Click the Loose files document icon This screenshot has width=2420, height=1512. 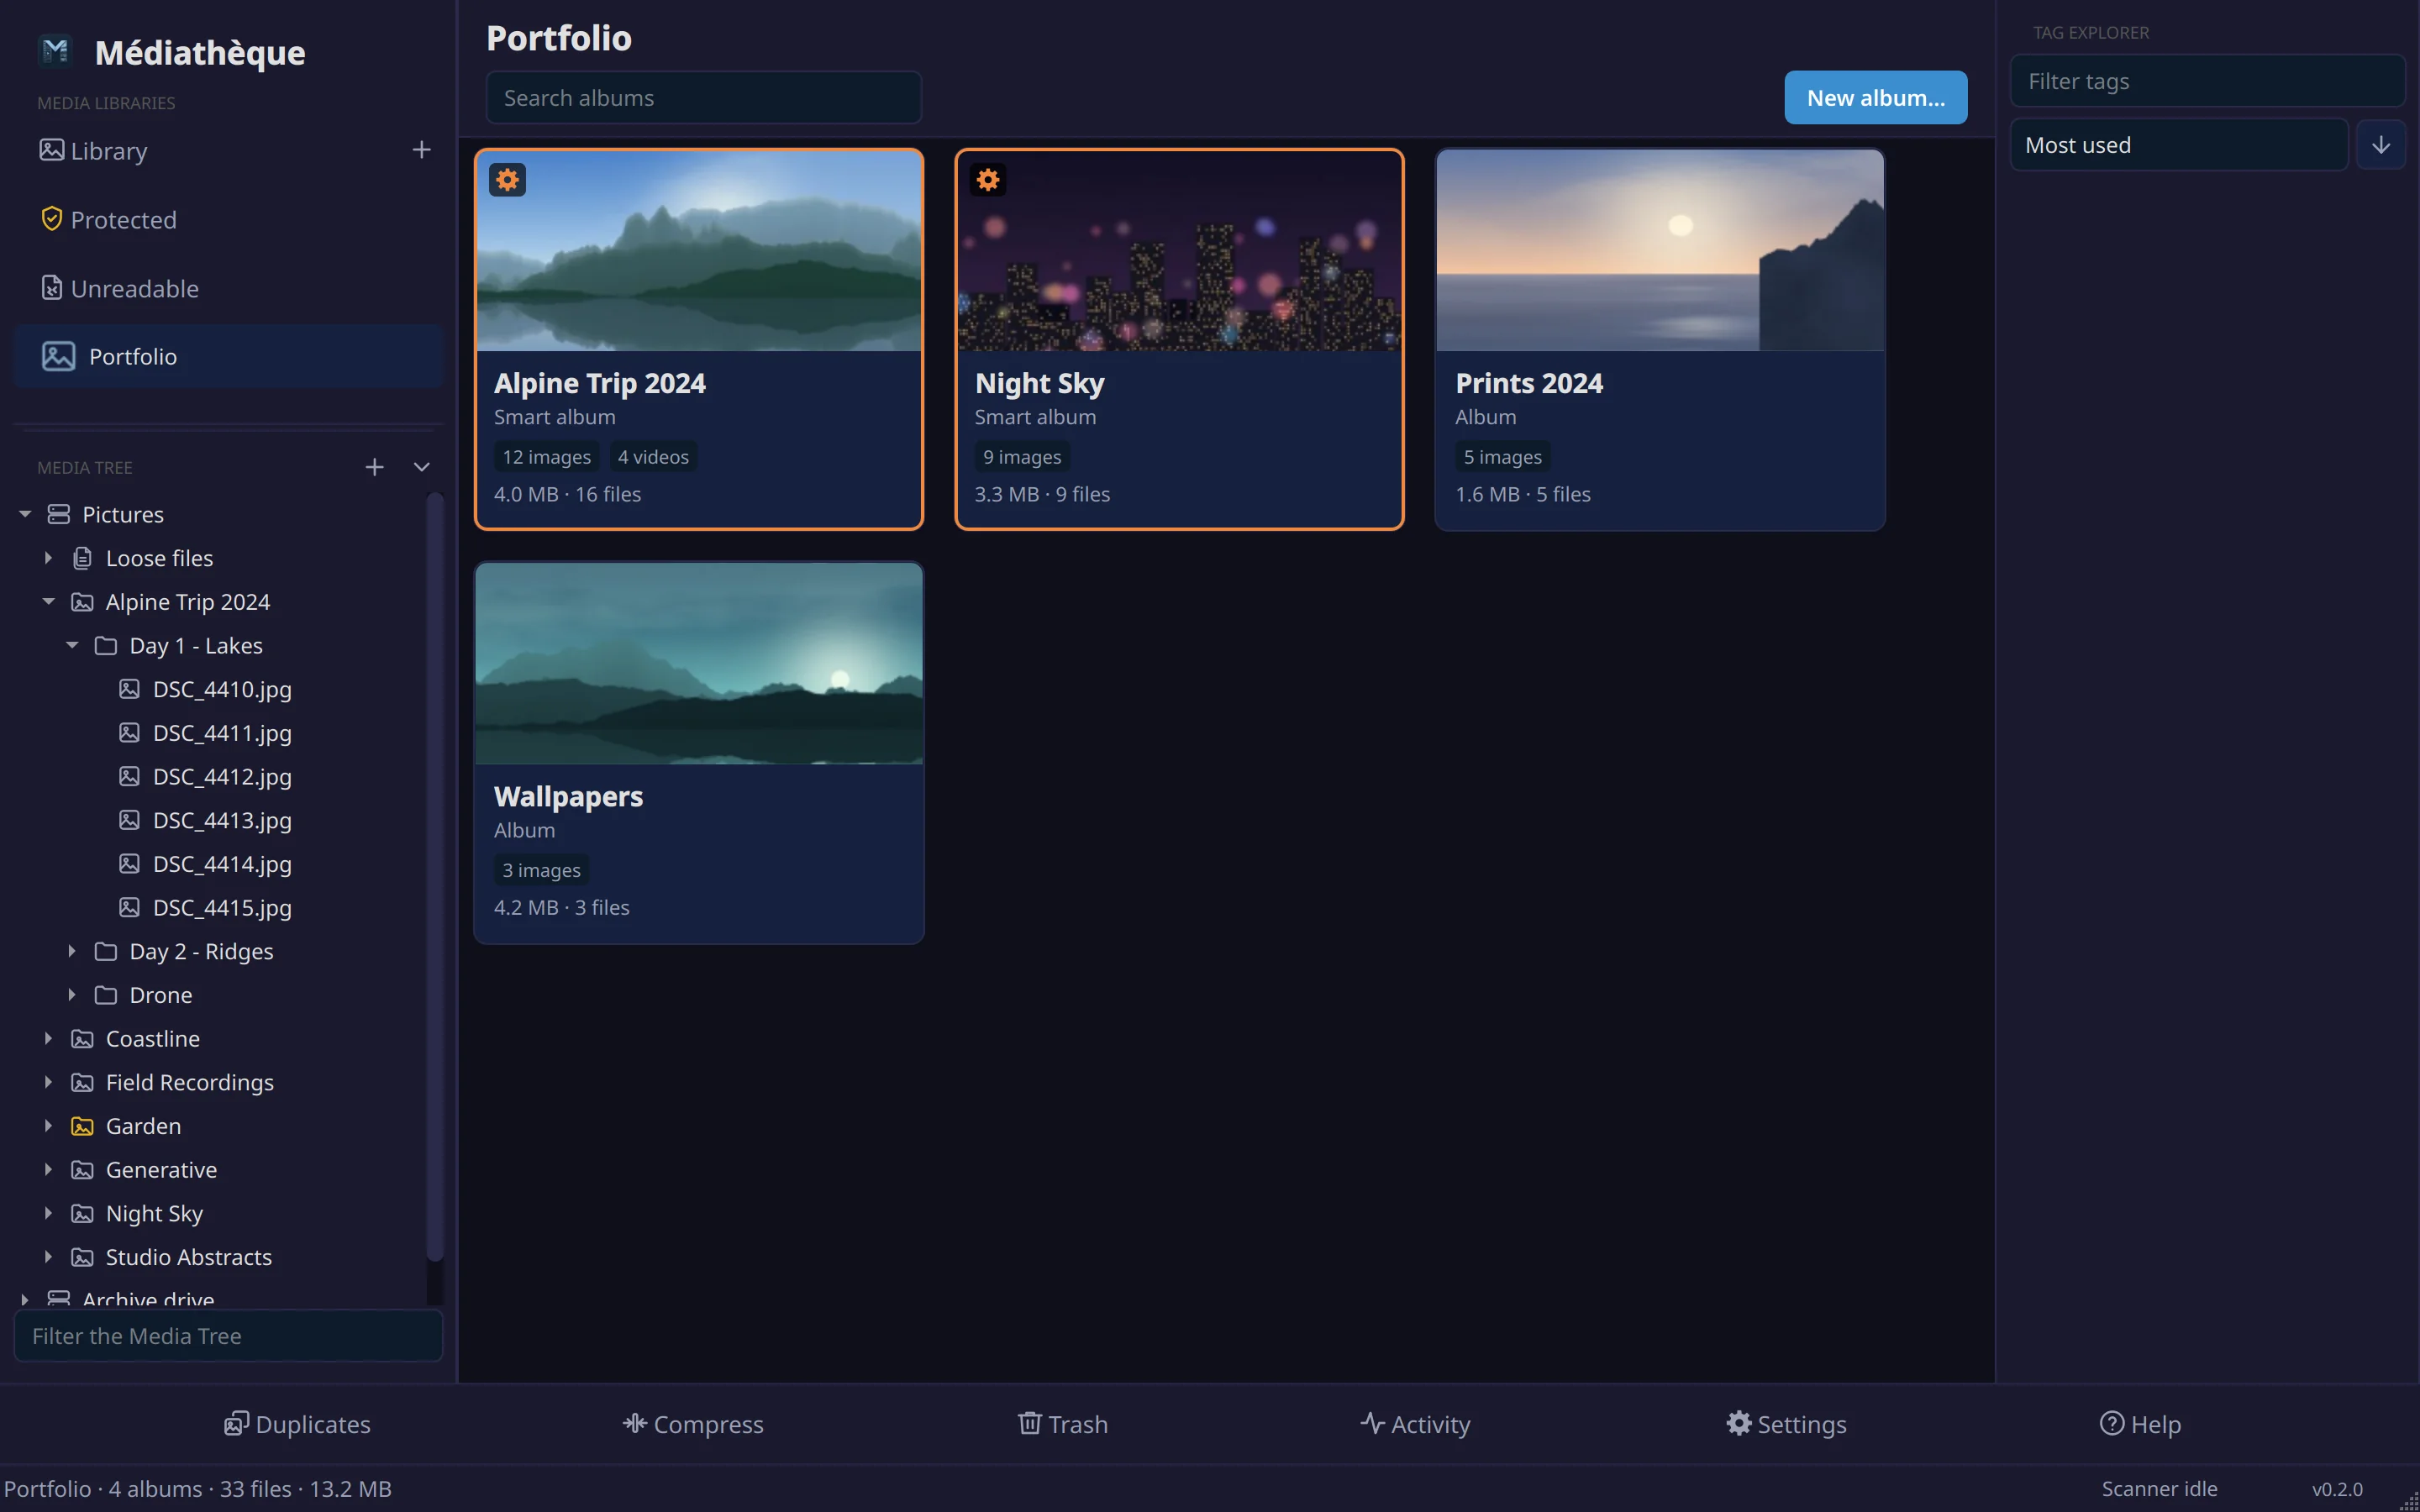(x=82, y=558)
